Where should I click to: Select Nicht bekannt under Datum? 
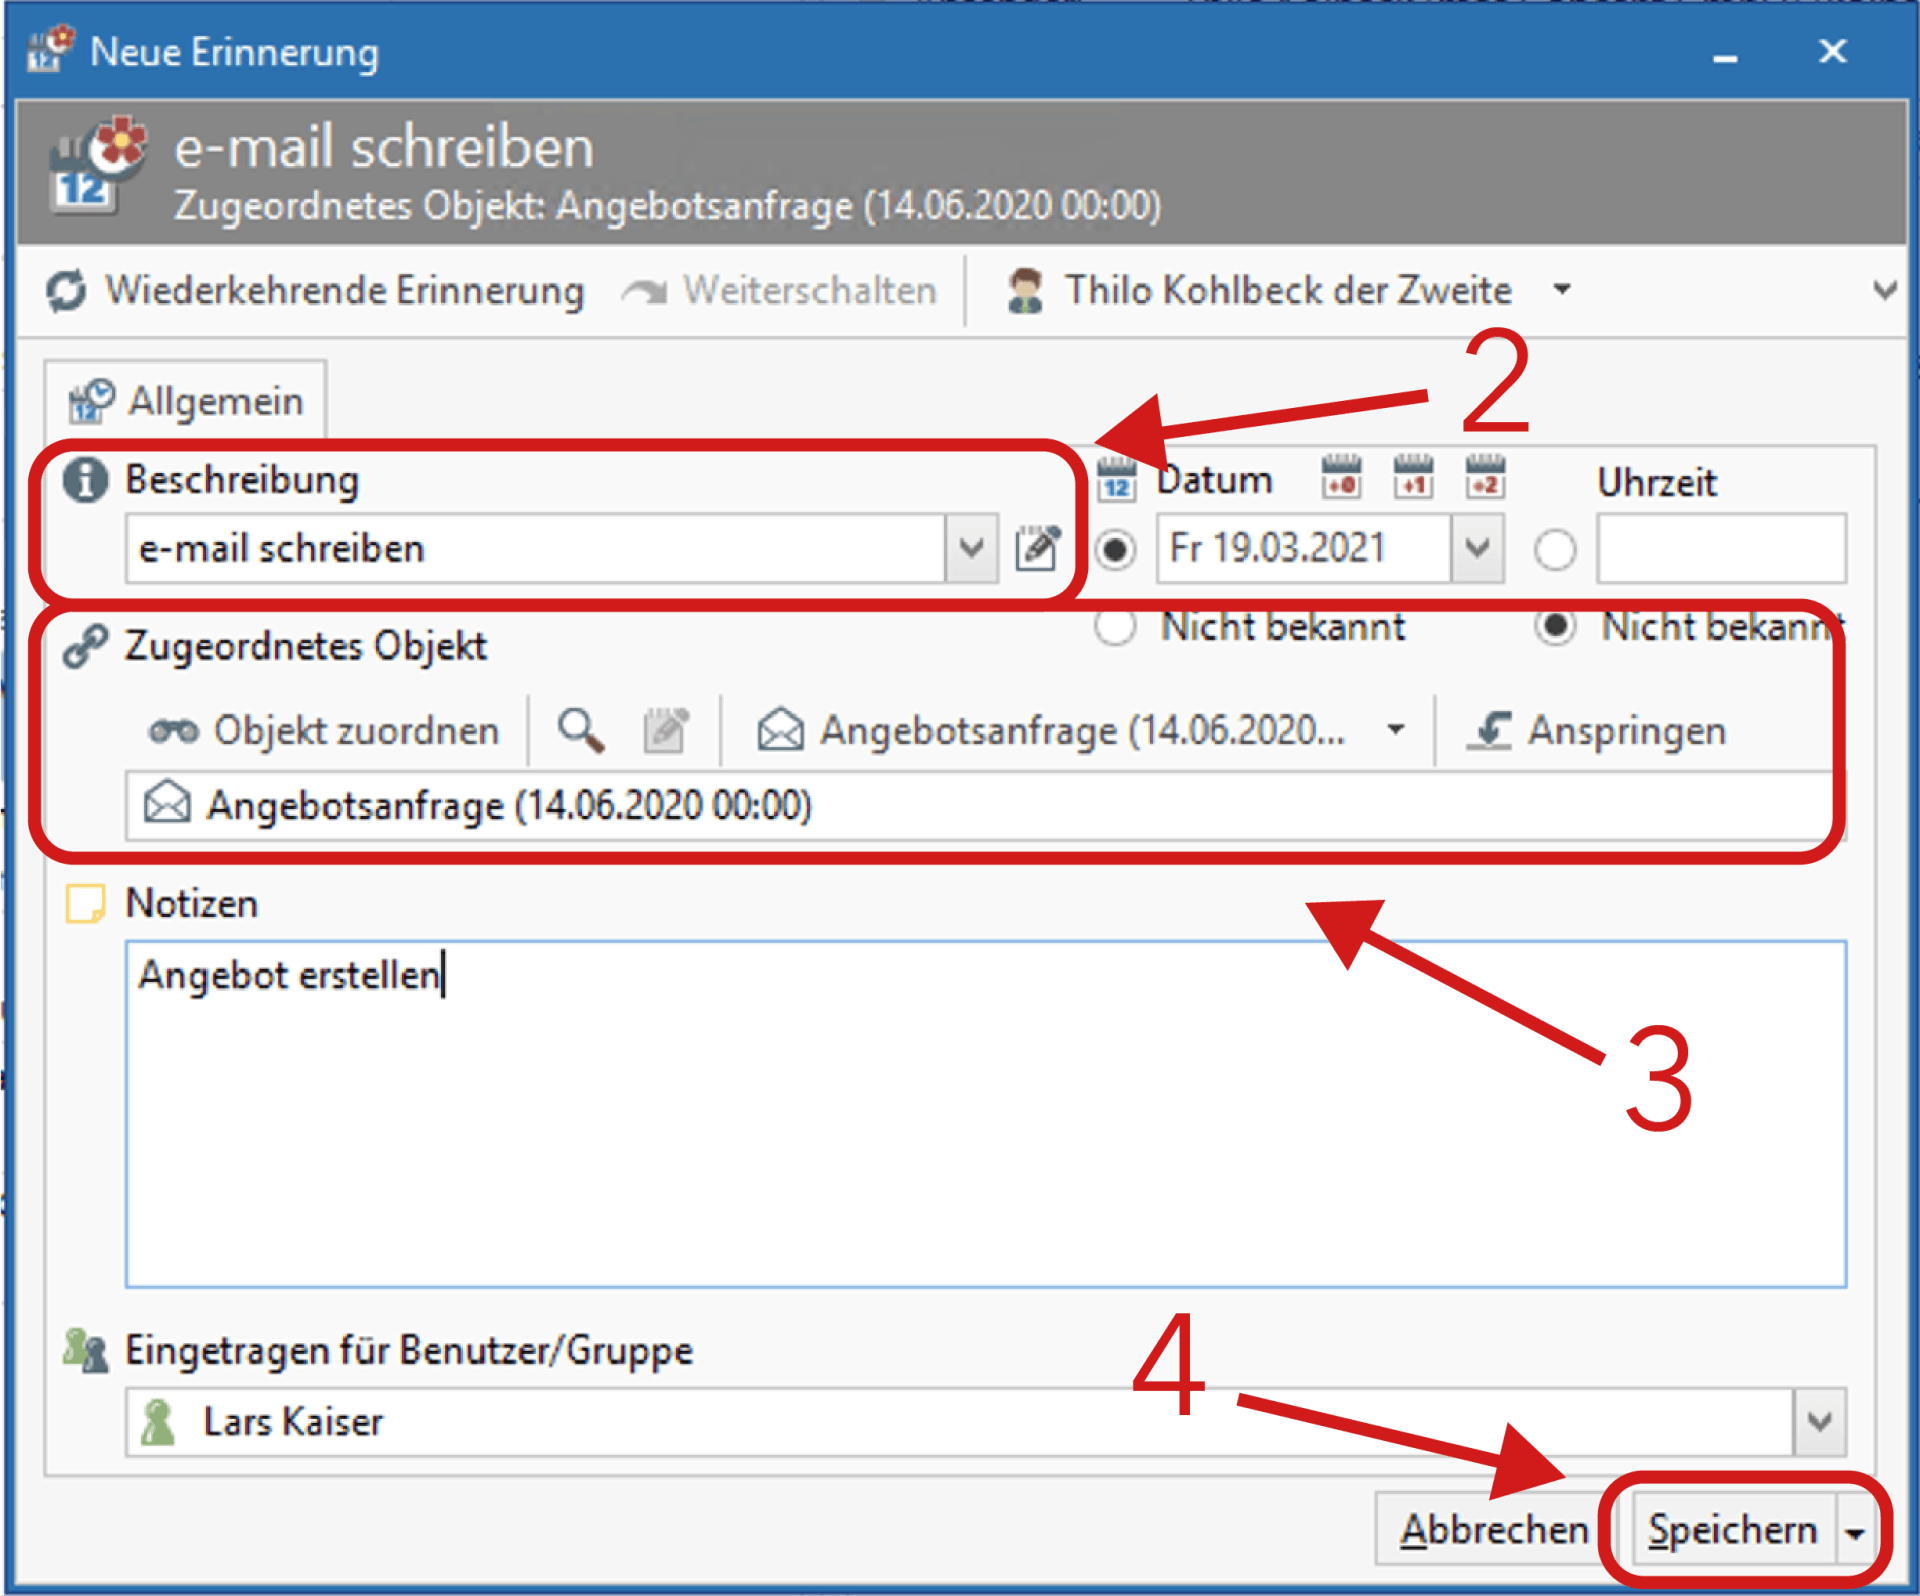coord(1115,627)
